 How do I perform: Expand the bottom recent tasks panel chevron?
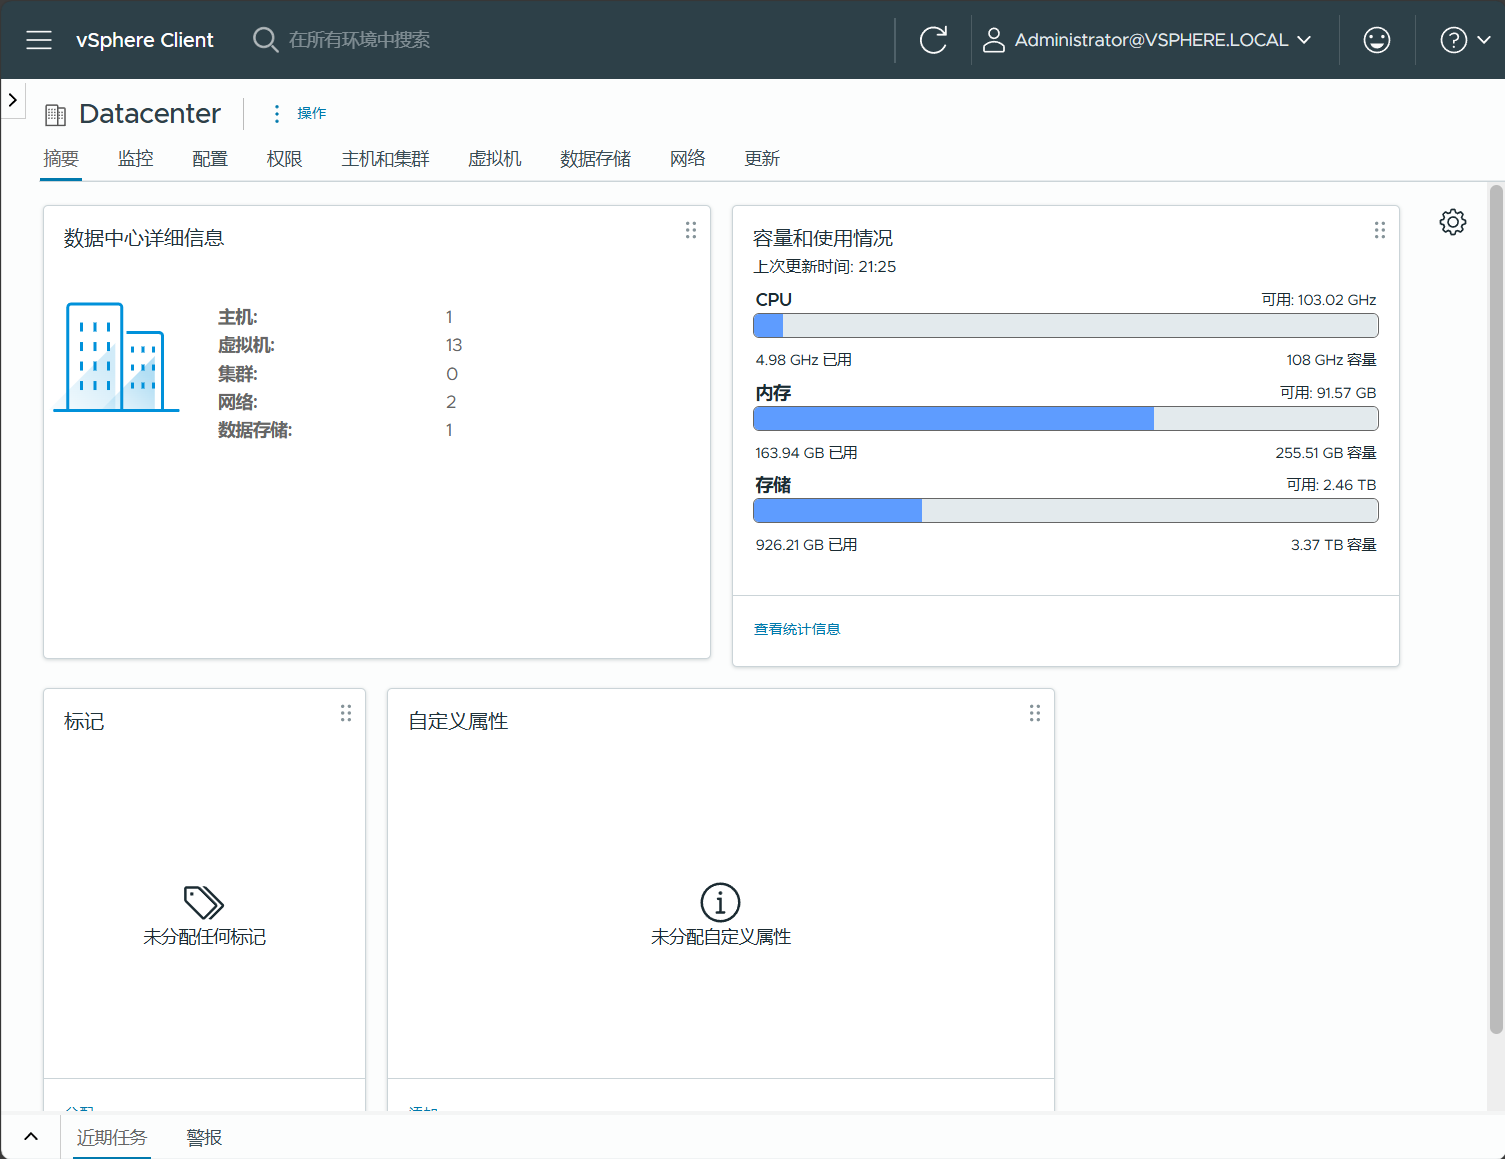click(x=31, y=1137)
